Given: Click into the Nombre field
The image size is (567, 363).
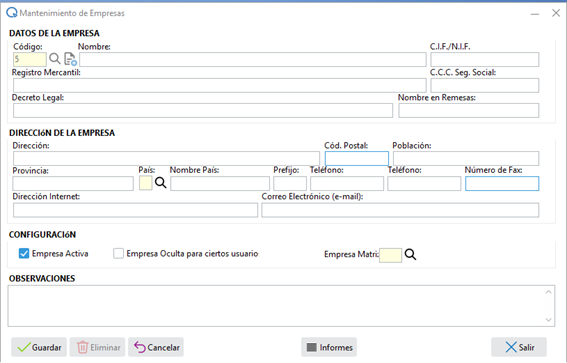Looking at the screenshot, I should (253, 60).
